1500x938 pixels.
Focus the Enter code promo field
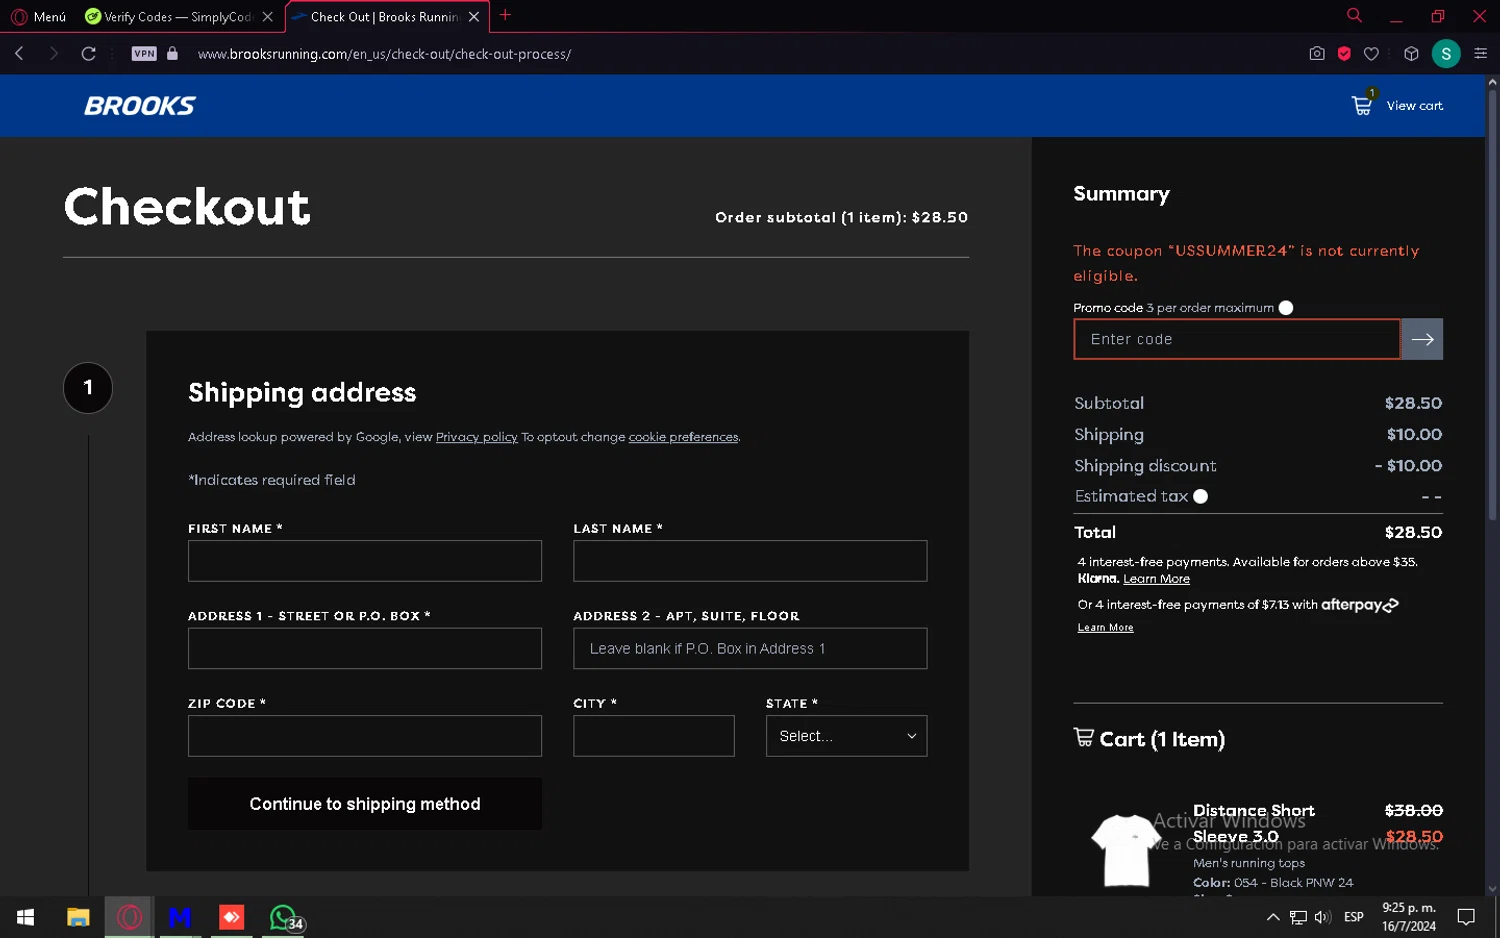pyautogui.click(x=1236, y=340)
